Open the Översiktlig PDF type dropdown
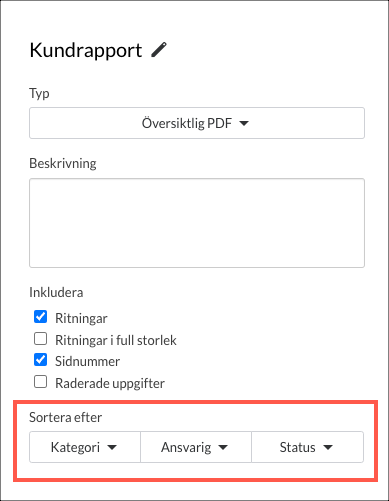Image resolution: width=389 pixels, height=501 pixels. (x=197, y=123)
